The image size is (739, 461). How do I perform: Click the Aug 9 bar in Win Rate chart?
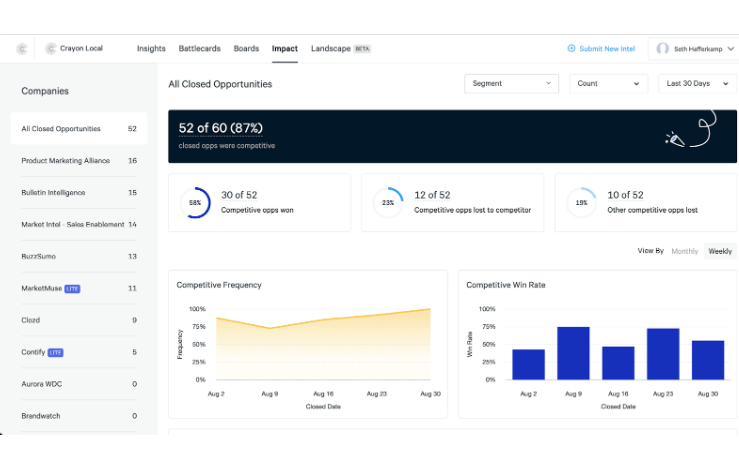pos(573,353)
